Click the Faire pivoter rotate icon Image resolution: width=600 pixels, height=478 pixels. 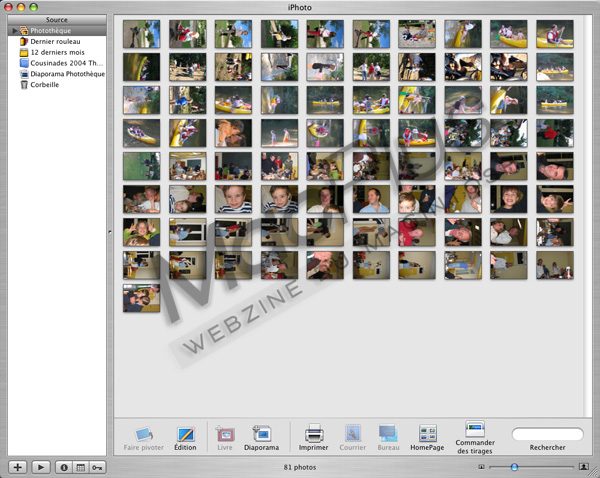tap(144, 434)
